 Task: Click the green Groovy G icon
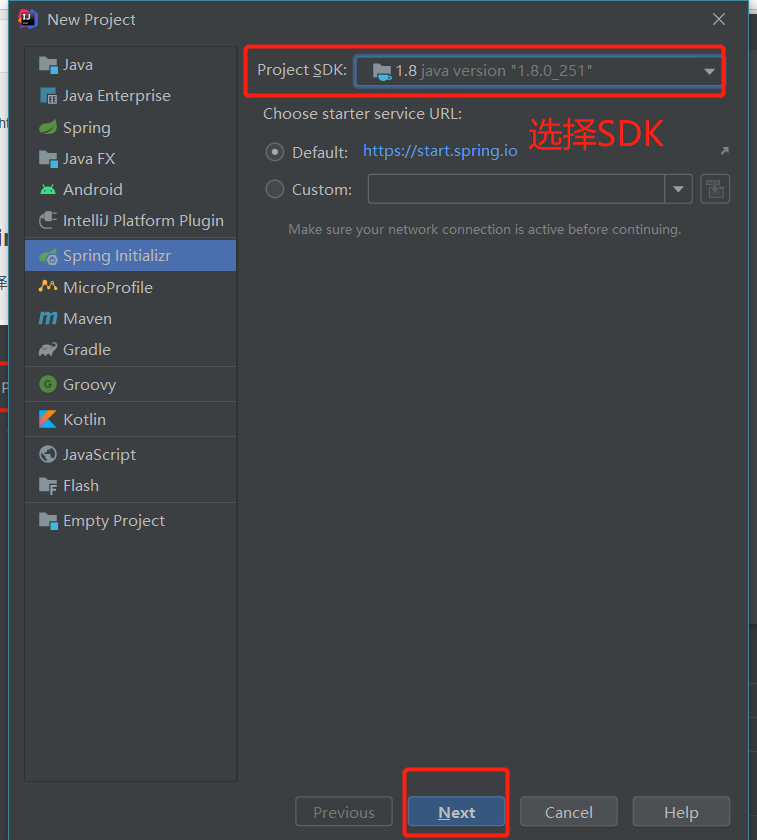pos(48,384)
